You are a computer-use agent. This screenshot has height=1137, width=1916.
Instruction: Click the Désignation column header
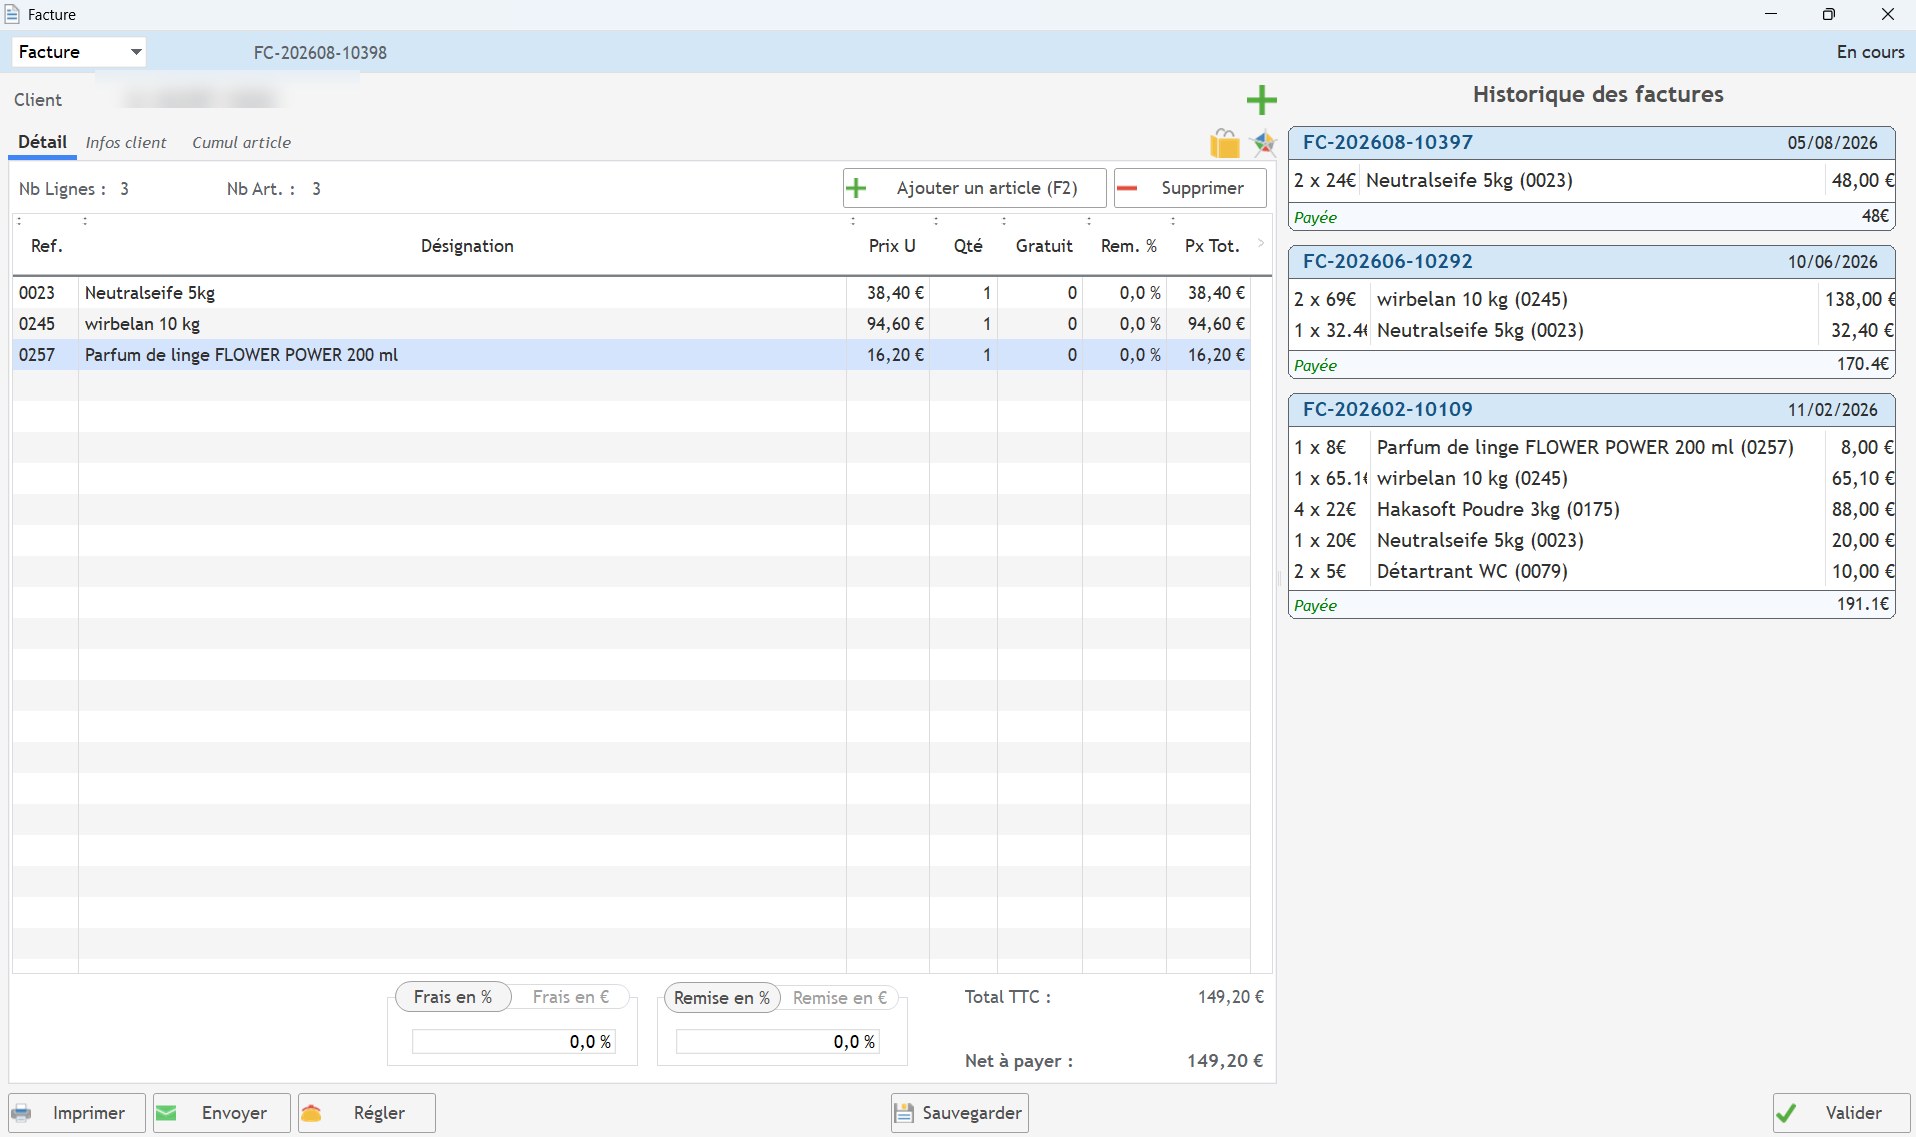click(466, 246)
